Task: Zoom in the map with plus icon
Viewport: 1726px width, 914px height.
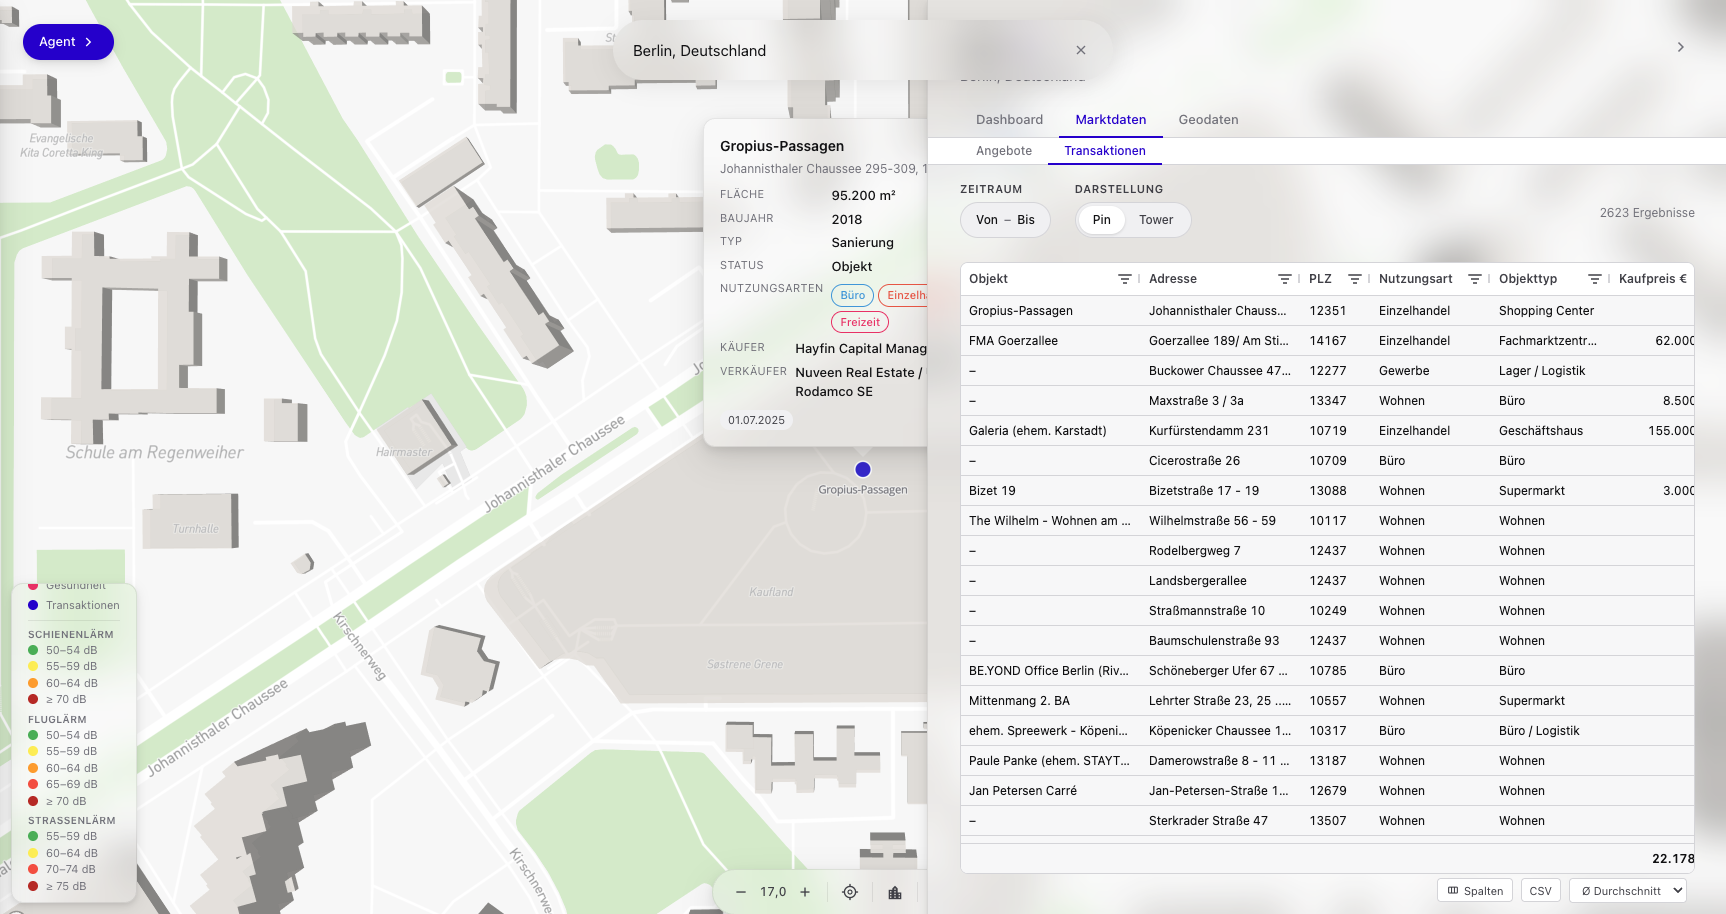Action: click(x=805, y=892)
